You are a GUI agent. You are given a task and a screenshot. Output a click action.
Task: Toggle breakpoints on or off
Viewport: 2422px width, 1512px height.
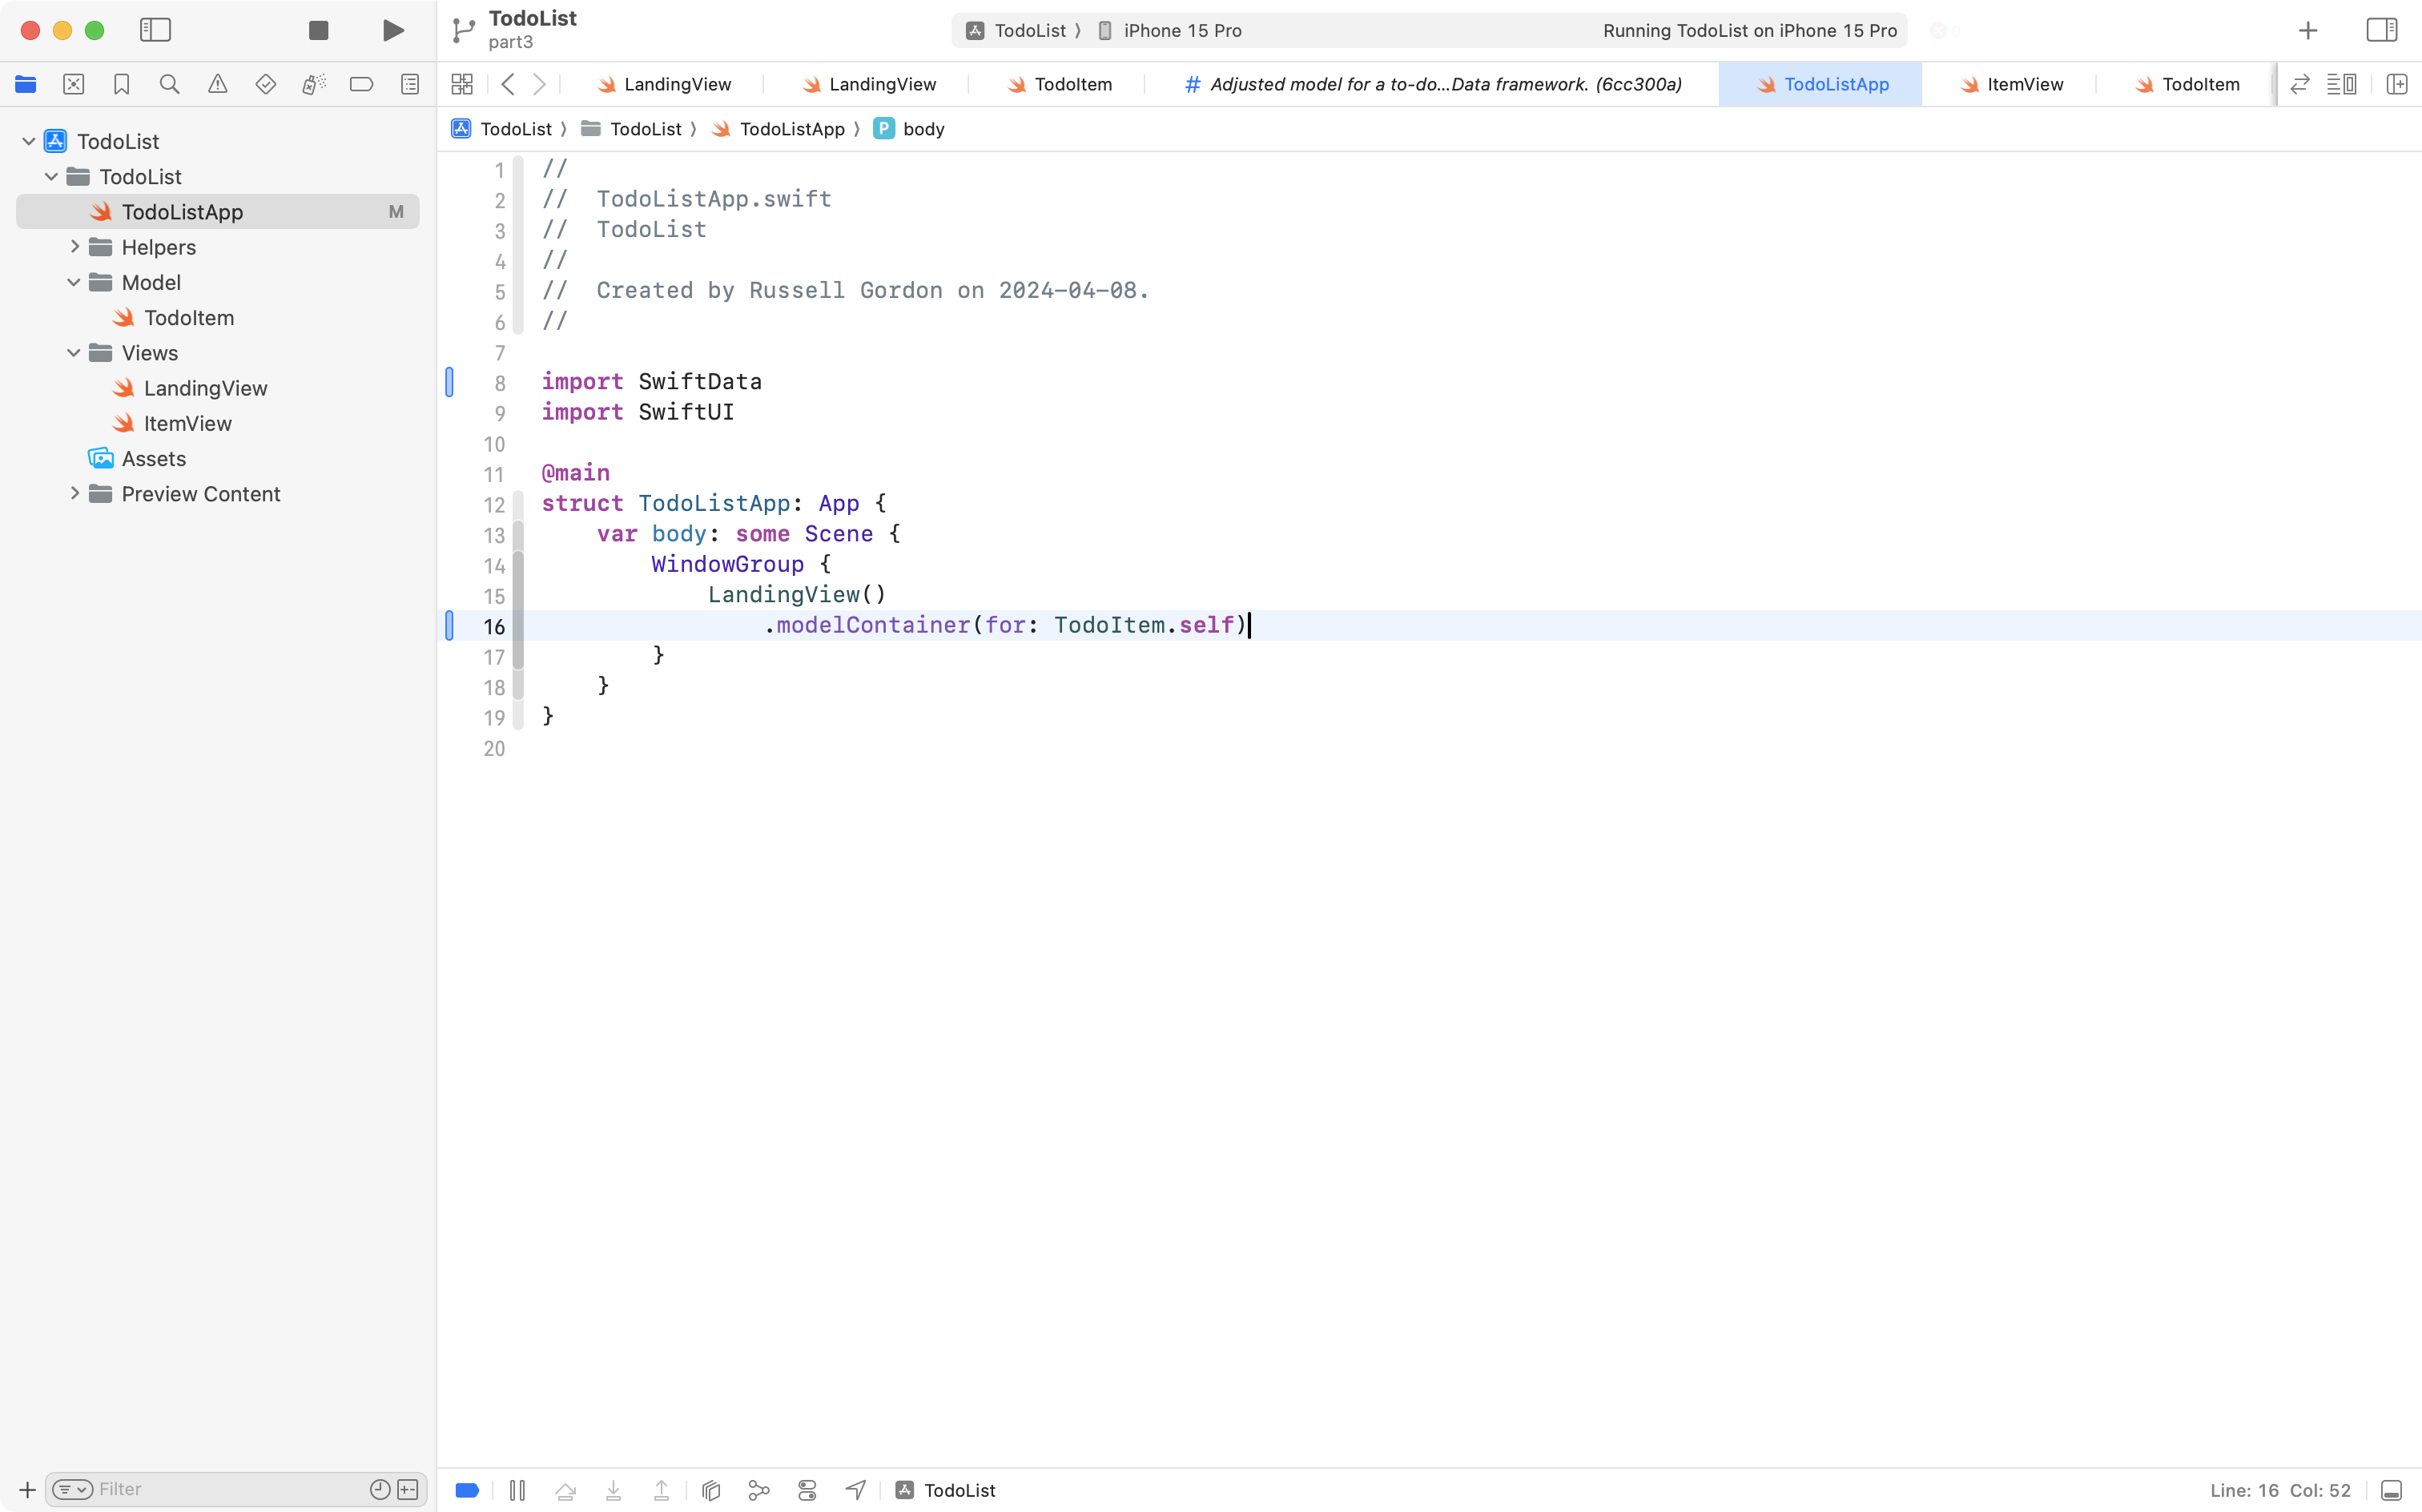click(x=466, y=1489)
